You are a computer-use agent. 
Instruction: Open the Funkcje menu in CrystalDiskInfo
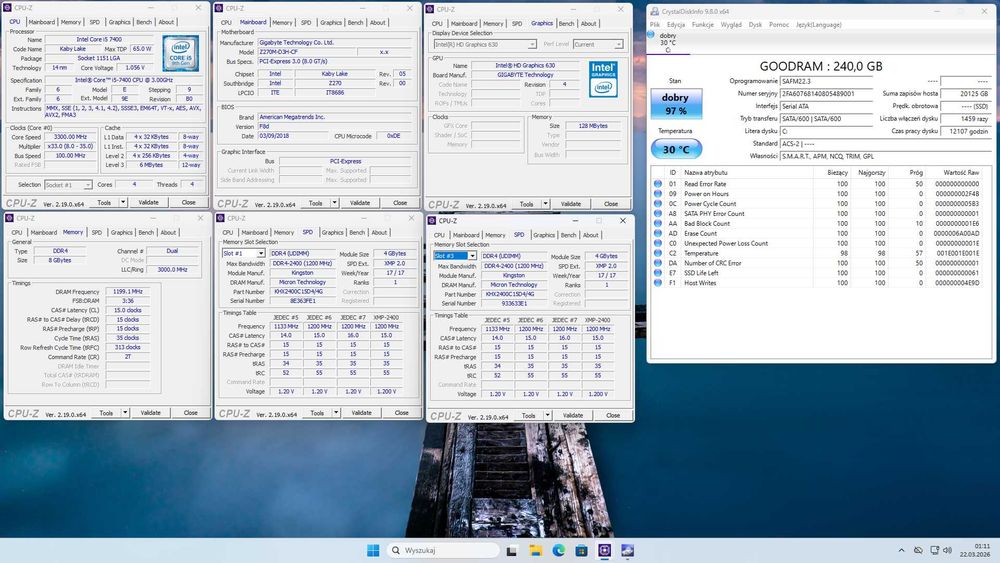pos(703,25)
